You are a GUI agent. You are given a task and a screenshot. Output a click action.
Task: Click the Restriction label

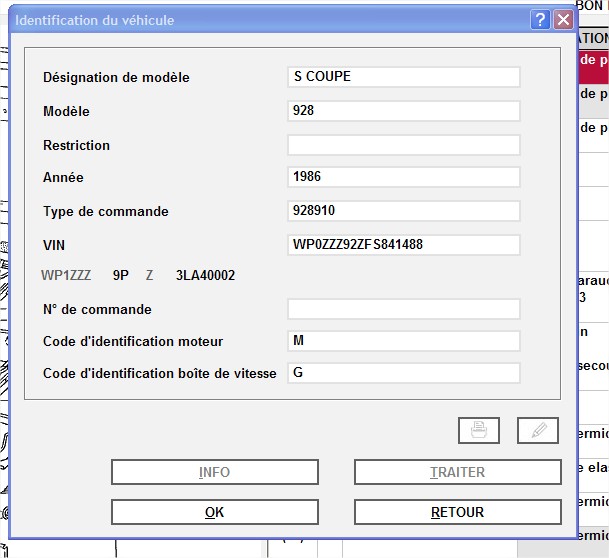[x=77, y=145]
